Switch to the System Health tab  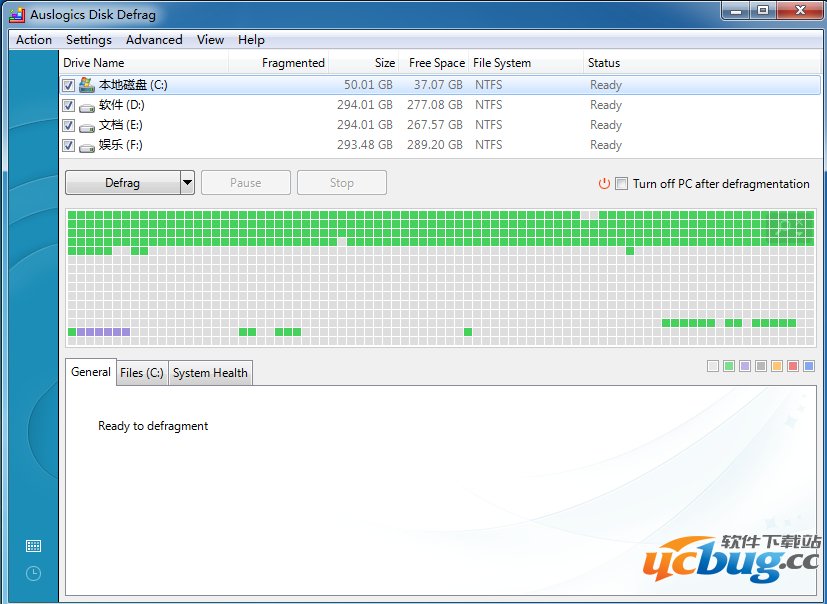coord(209,372)
